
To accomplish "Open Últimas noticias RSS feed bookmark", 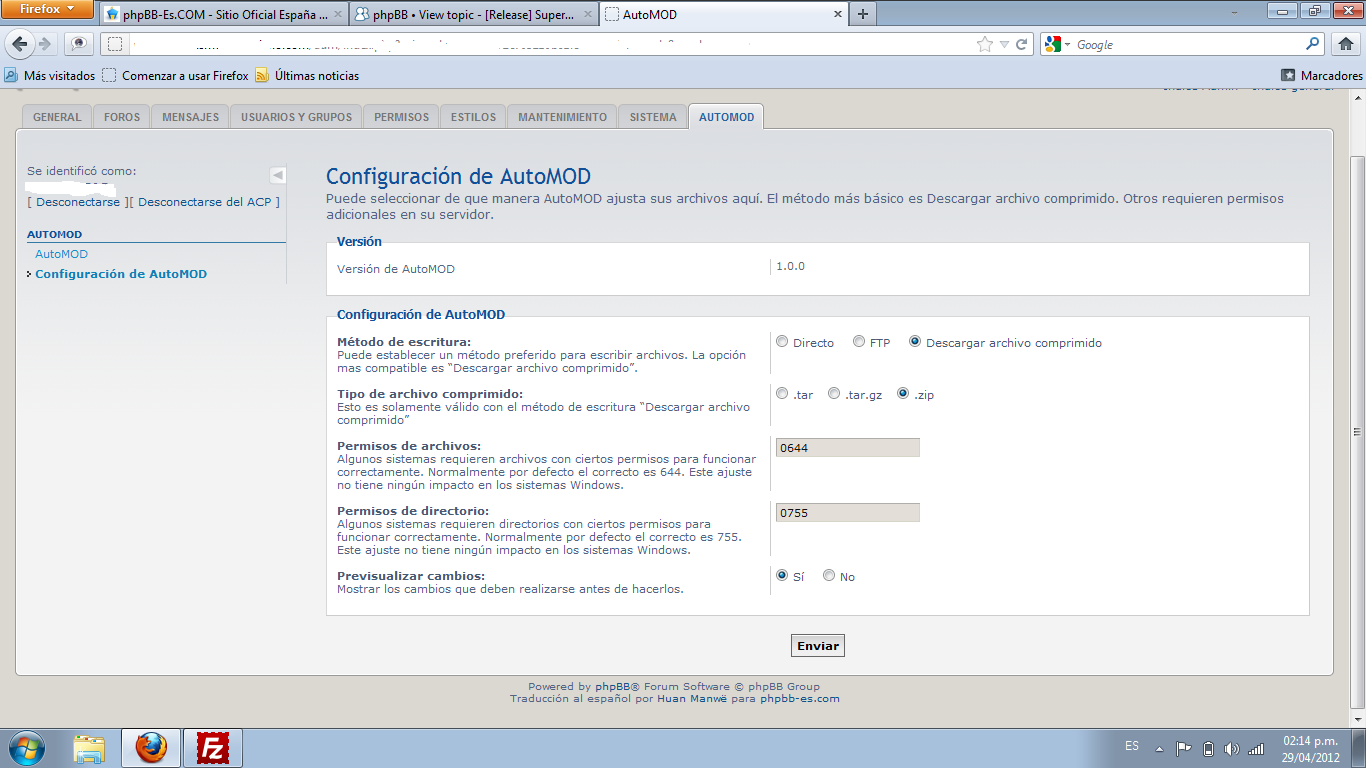I will tap(307, 75).
